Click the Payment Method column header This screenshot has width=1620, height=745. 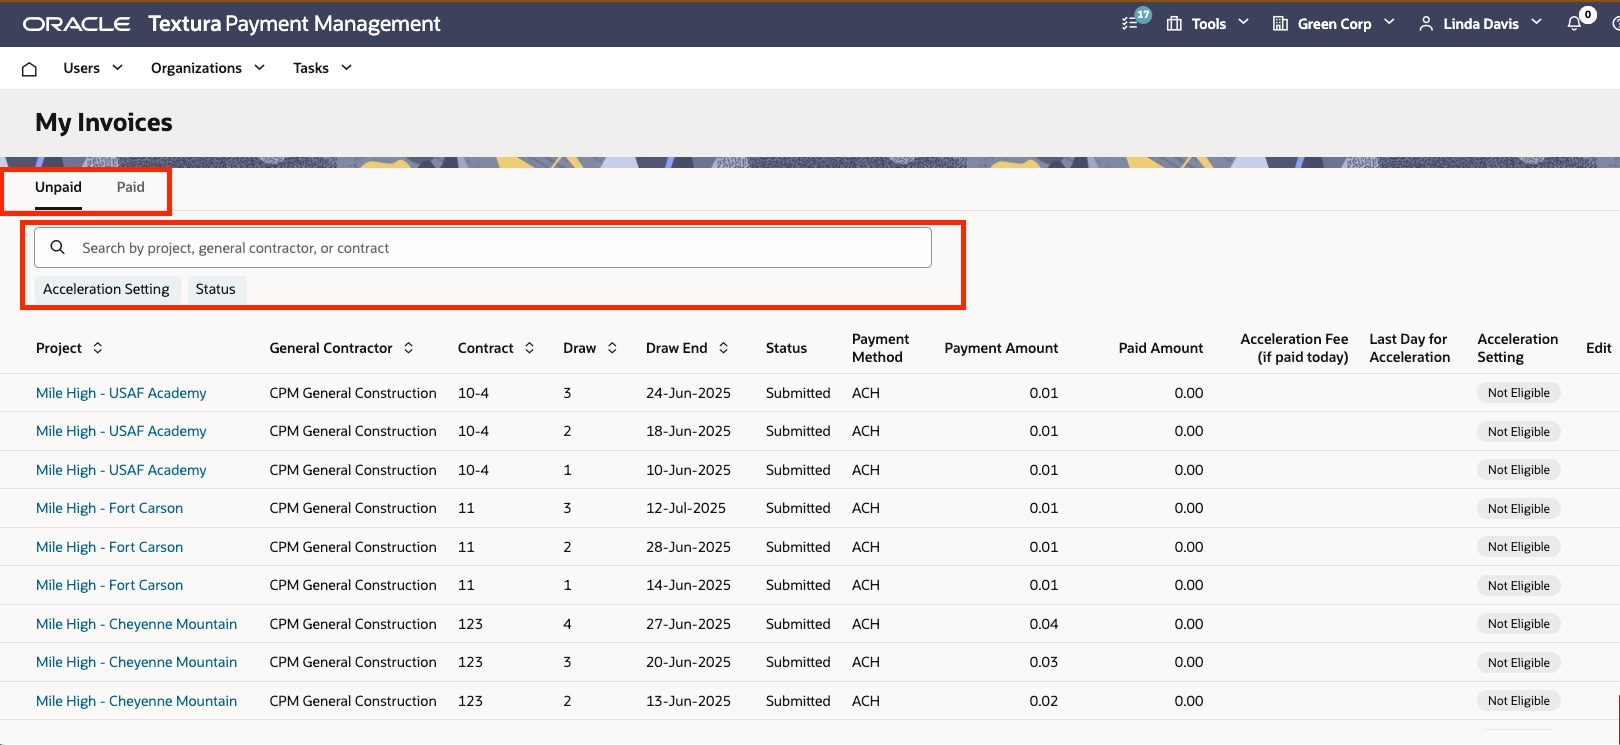(880, 348)
